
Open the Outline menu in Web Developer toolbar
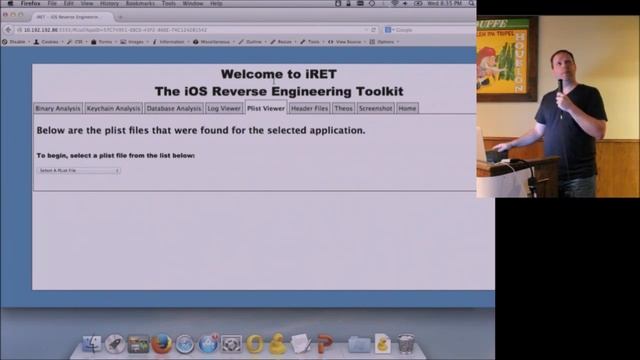(x=253, y=42)
